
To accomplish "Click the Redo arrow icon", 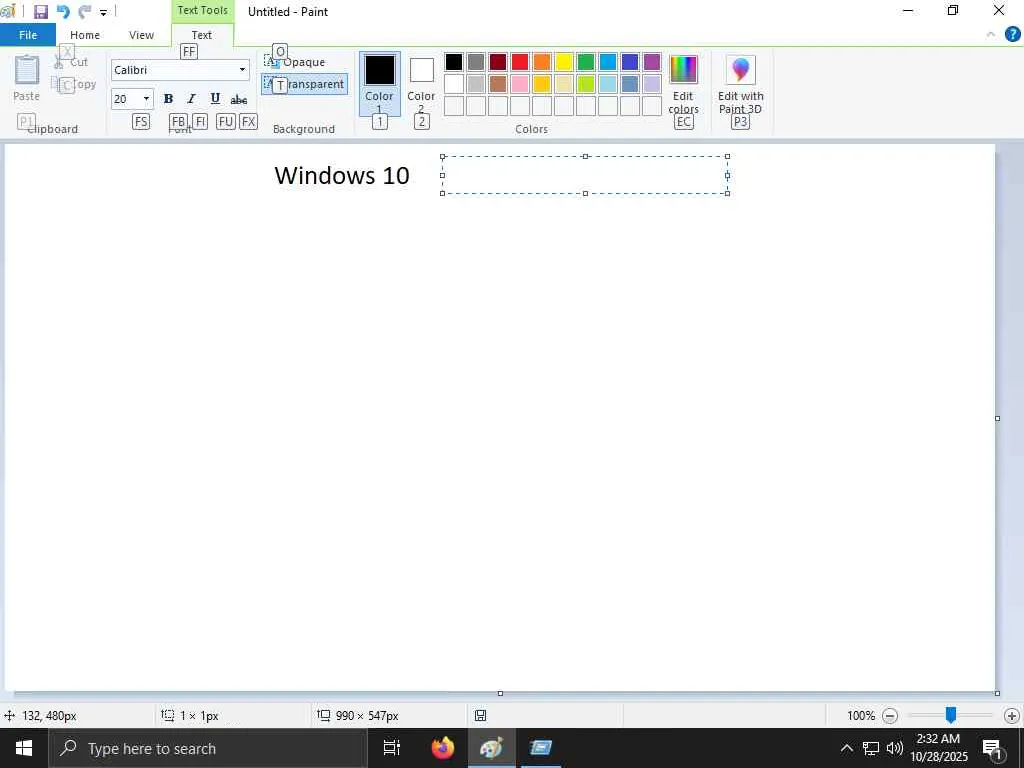I will click(x=84, y=12).
